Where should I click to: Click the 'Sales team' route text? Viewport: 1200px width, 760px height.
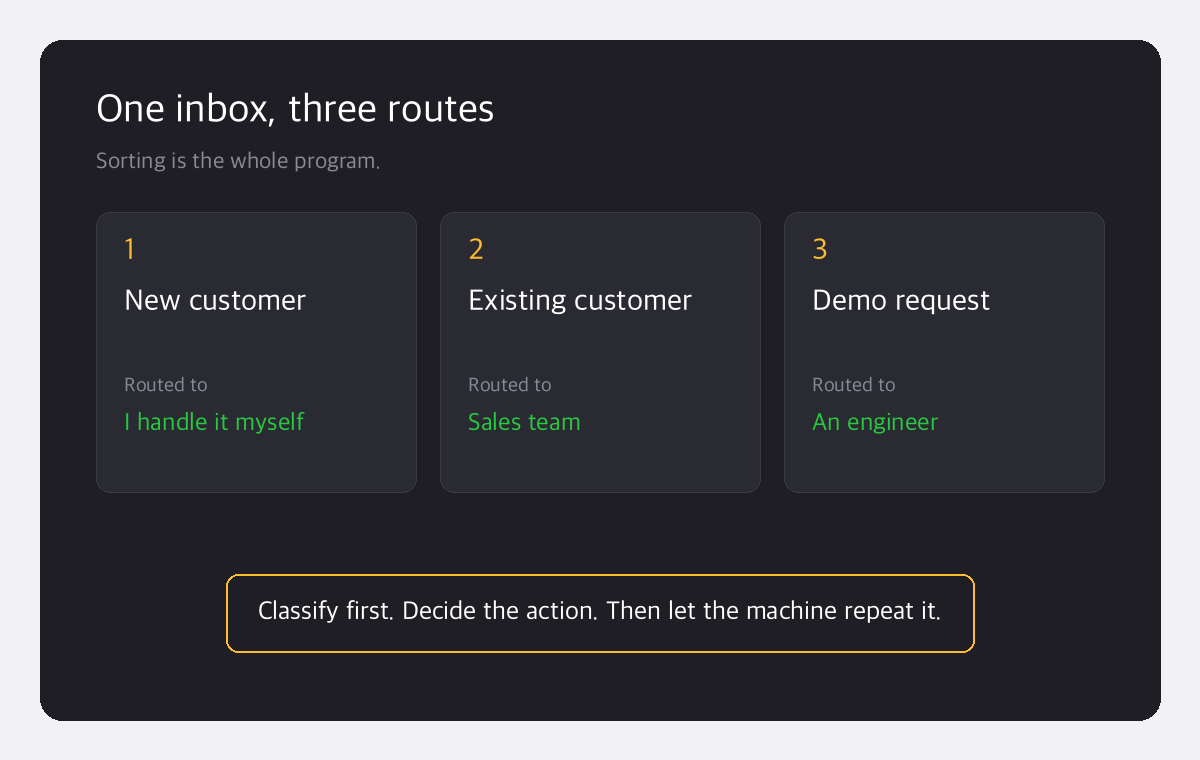524,422
